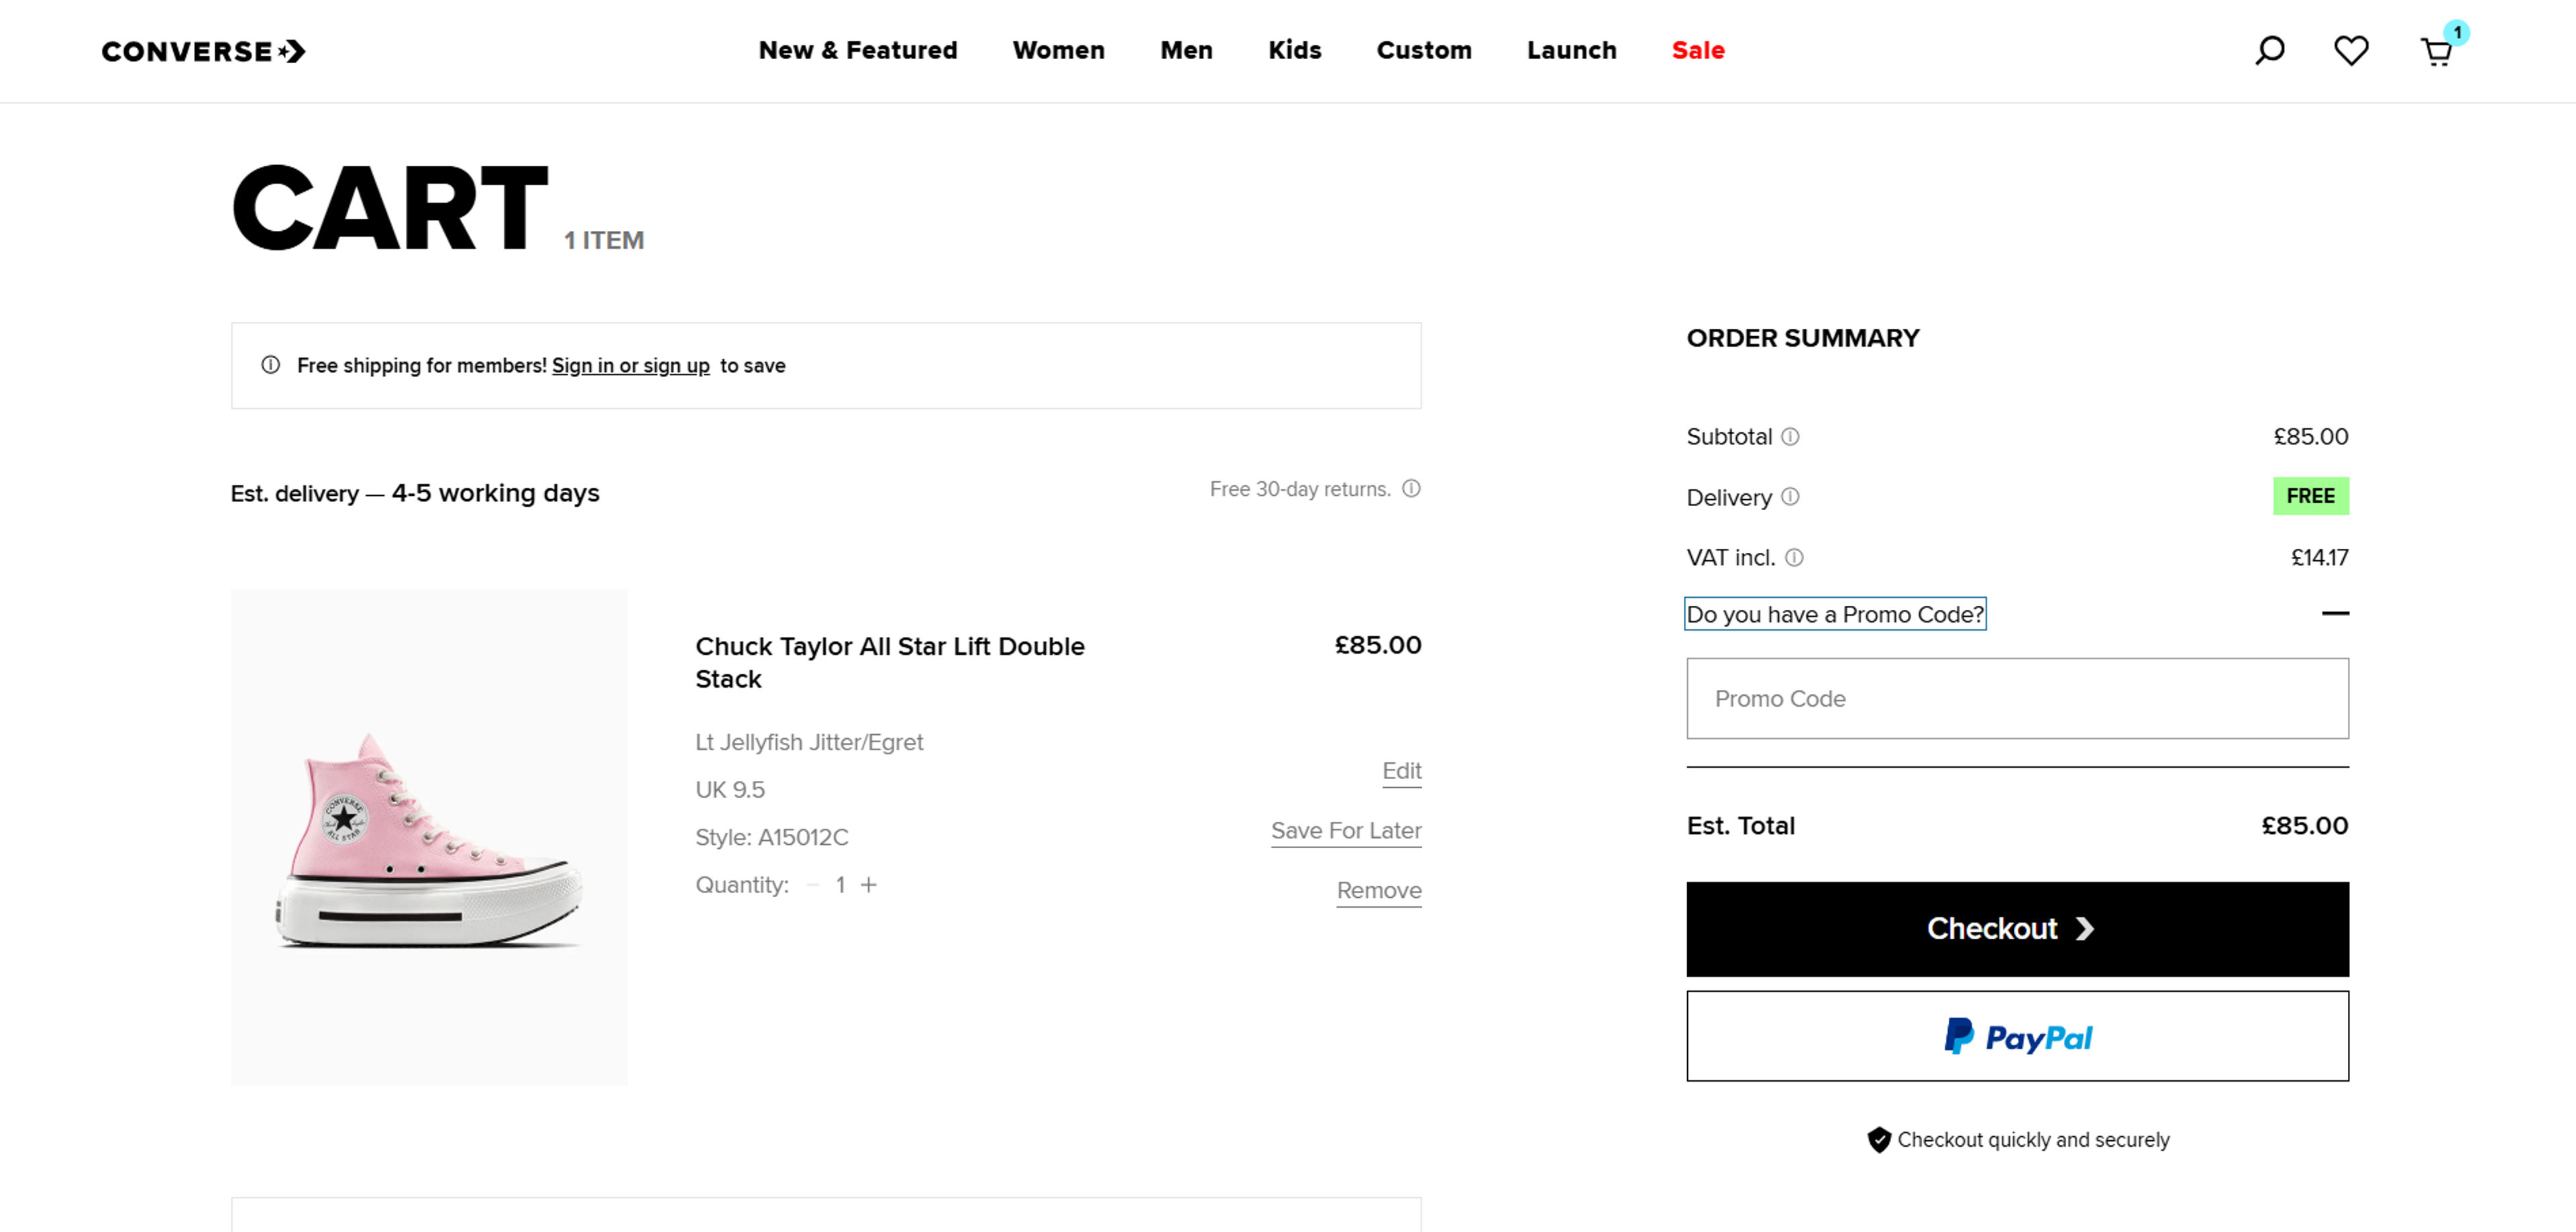2576x1232 pixels.
Task: Open the Custom menu
Action: point(1424,50)
